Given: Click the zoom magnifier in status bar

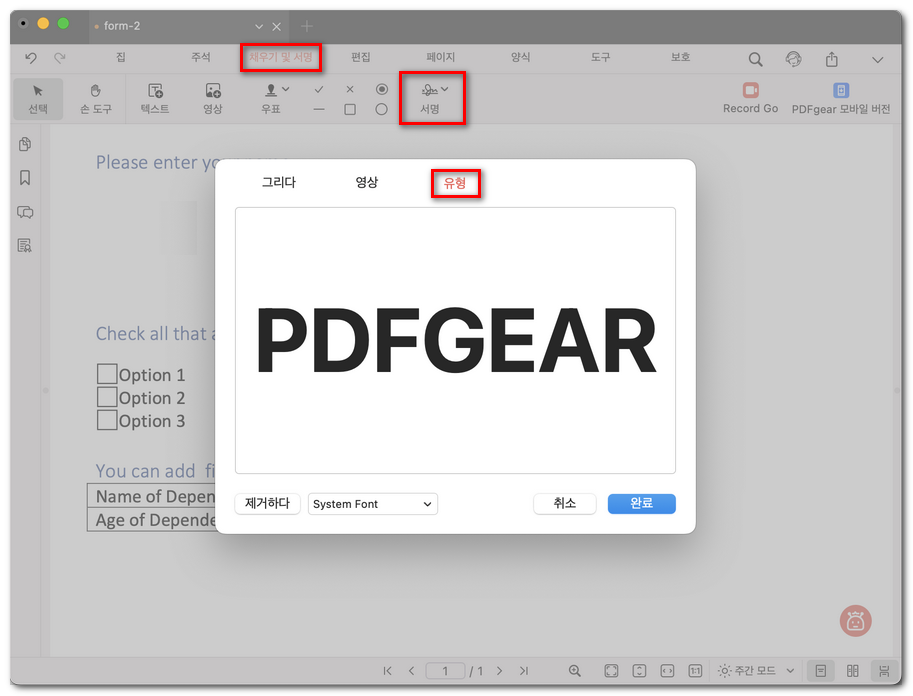Looking at the screenshot, I should pyautogui.click(x=575, y=671).
